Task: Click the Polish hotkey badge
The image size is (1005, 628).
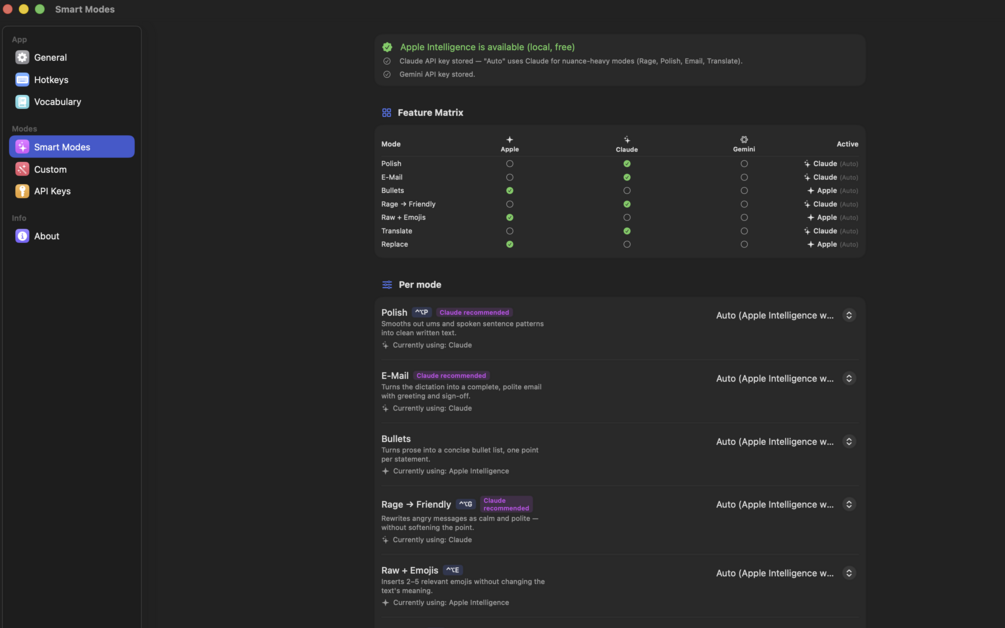Action: (x=422, y=313)
